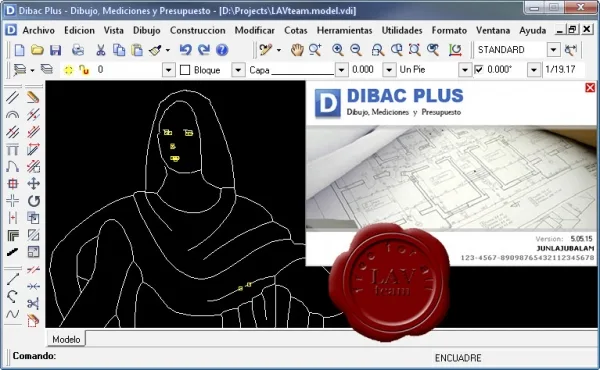600x370 pixels.
Task: Regenerate the drawing view
Action: coord(455,50)
